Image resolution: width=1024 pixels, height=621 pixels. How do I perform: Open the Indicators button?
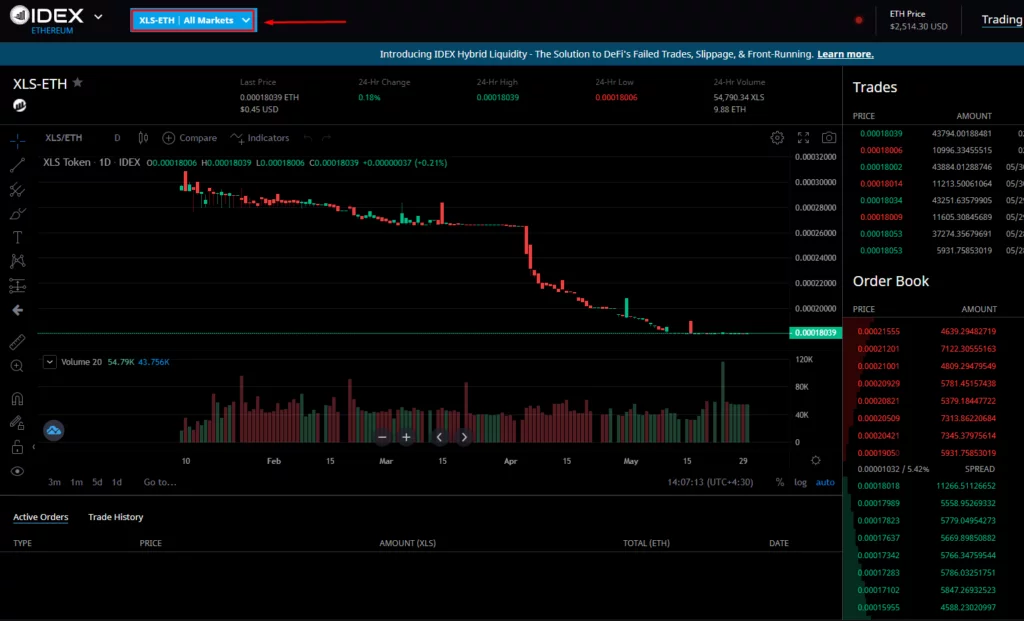click(260, 138)
